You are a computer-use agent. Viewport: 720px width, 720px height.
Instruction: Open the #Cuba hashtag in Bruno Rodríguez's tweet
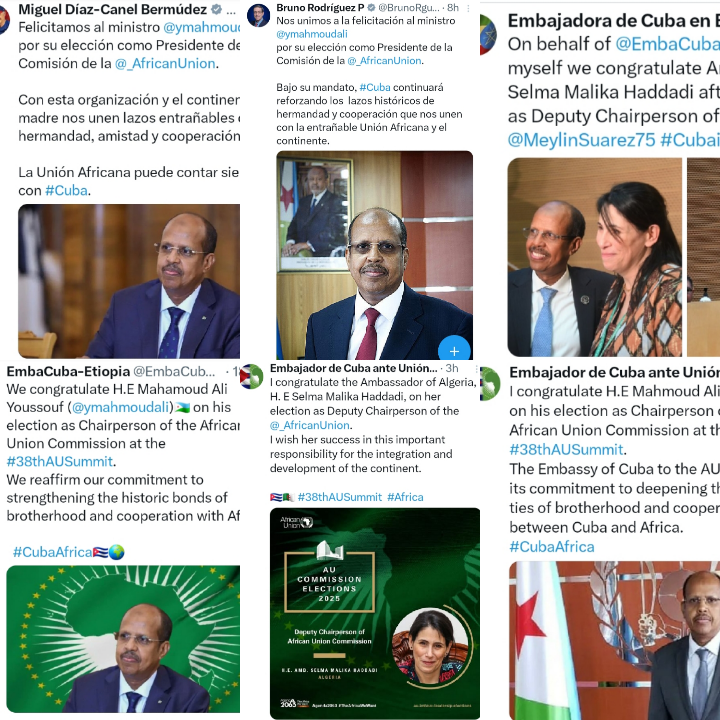click(375, 87)
